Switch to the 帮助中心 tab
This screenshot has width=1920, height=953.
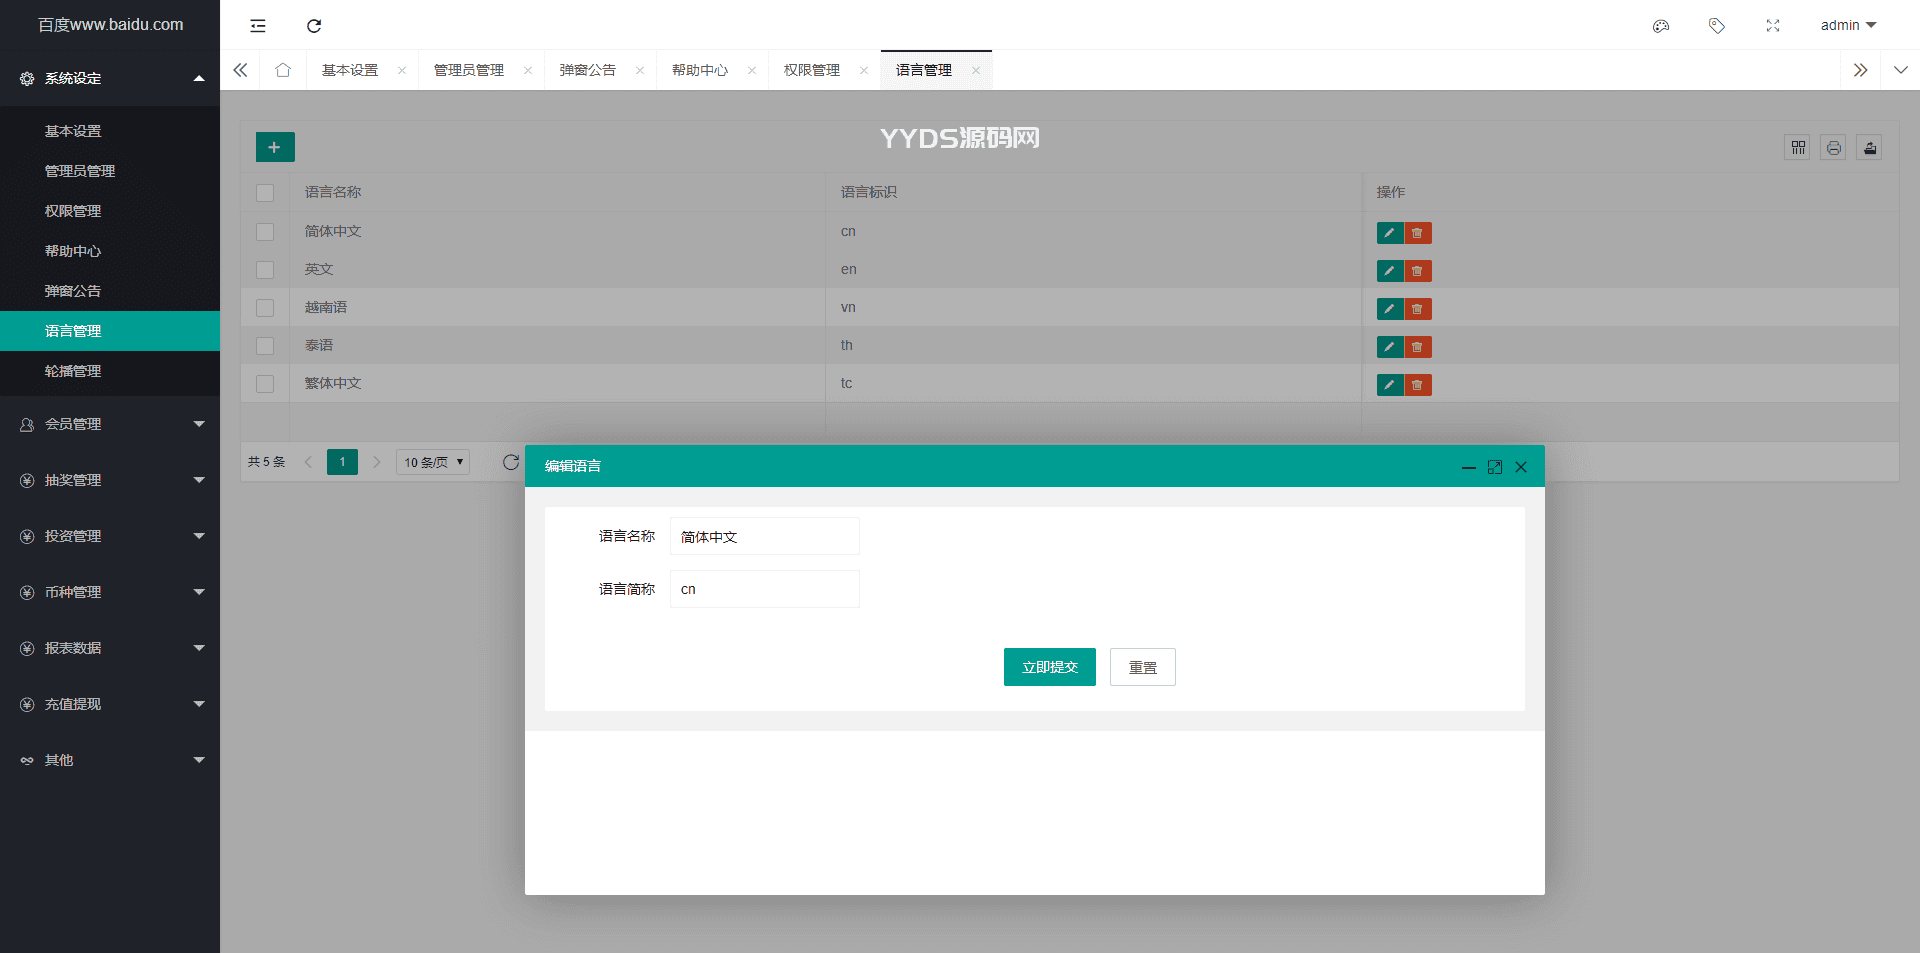[700, 70]
